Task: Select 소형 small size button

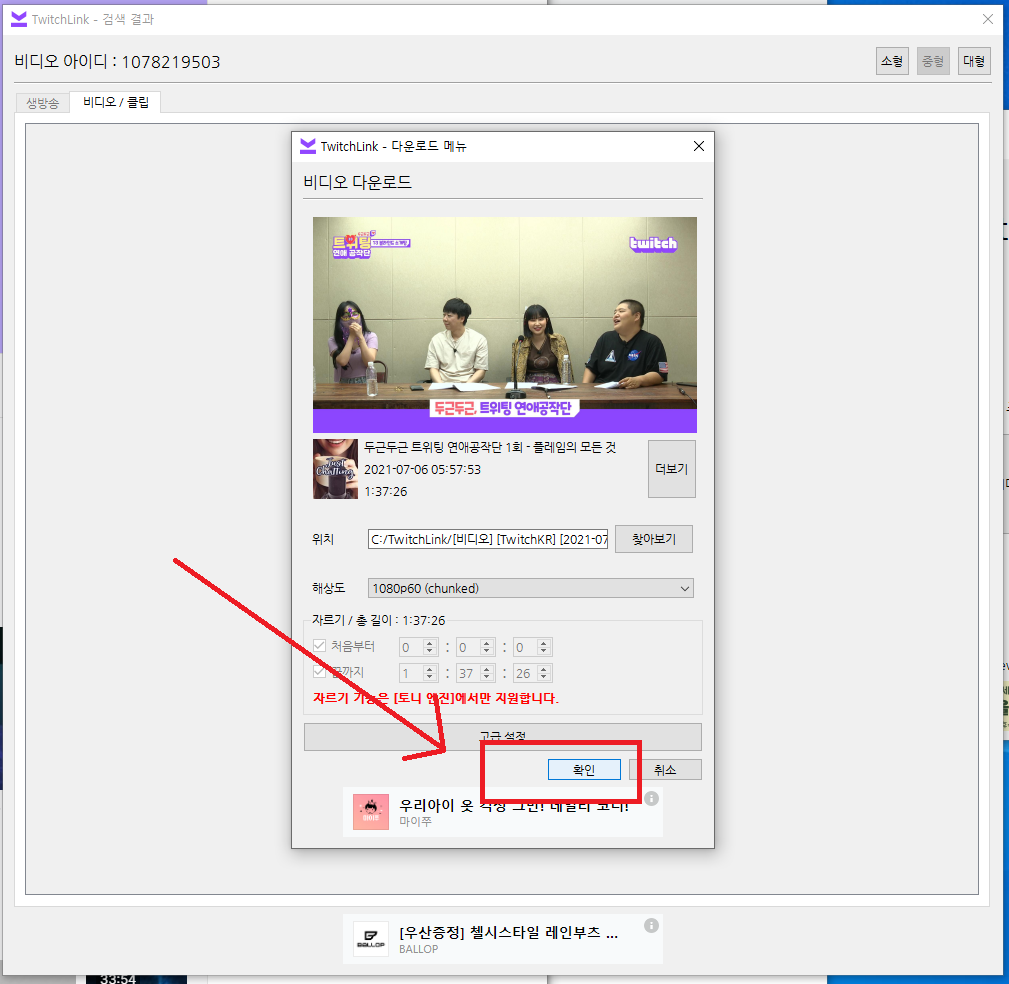Action: click(x=892, y=61)
